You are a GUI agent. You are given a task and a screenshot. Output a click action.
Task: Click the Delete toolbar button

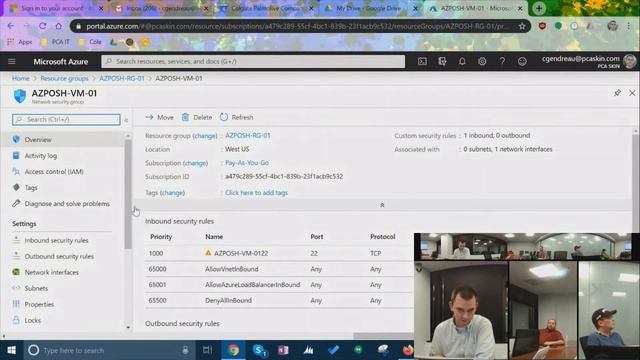197,117
